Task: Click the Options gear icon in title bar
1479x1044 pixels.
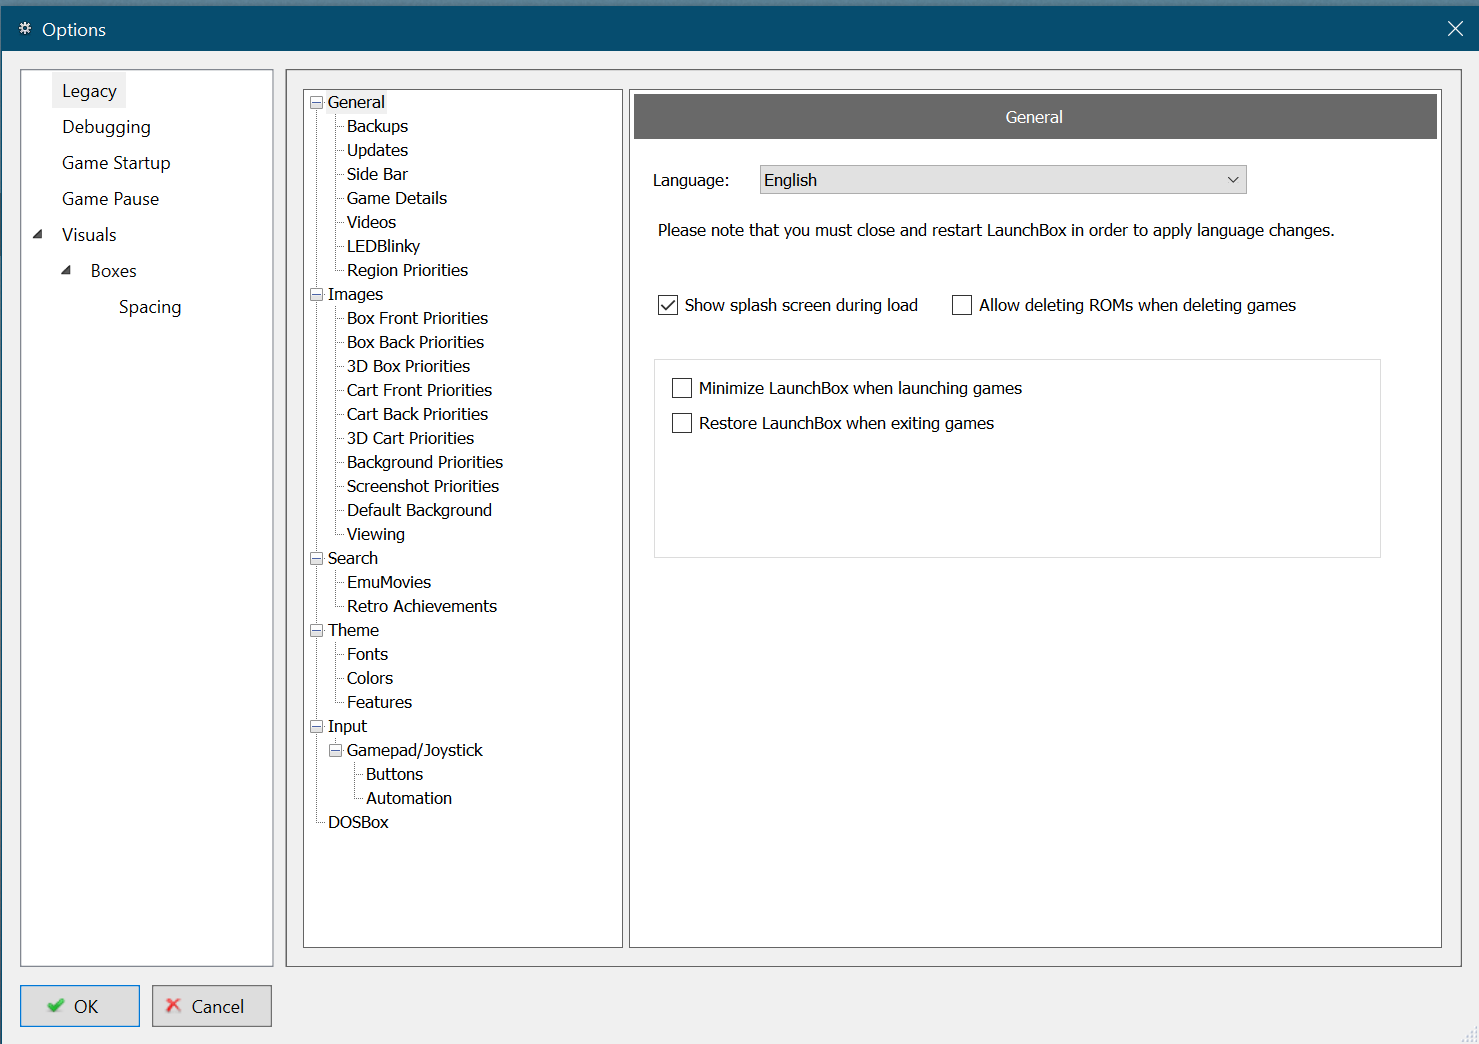Action: [x=25, y=29]
